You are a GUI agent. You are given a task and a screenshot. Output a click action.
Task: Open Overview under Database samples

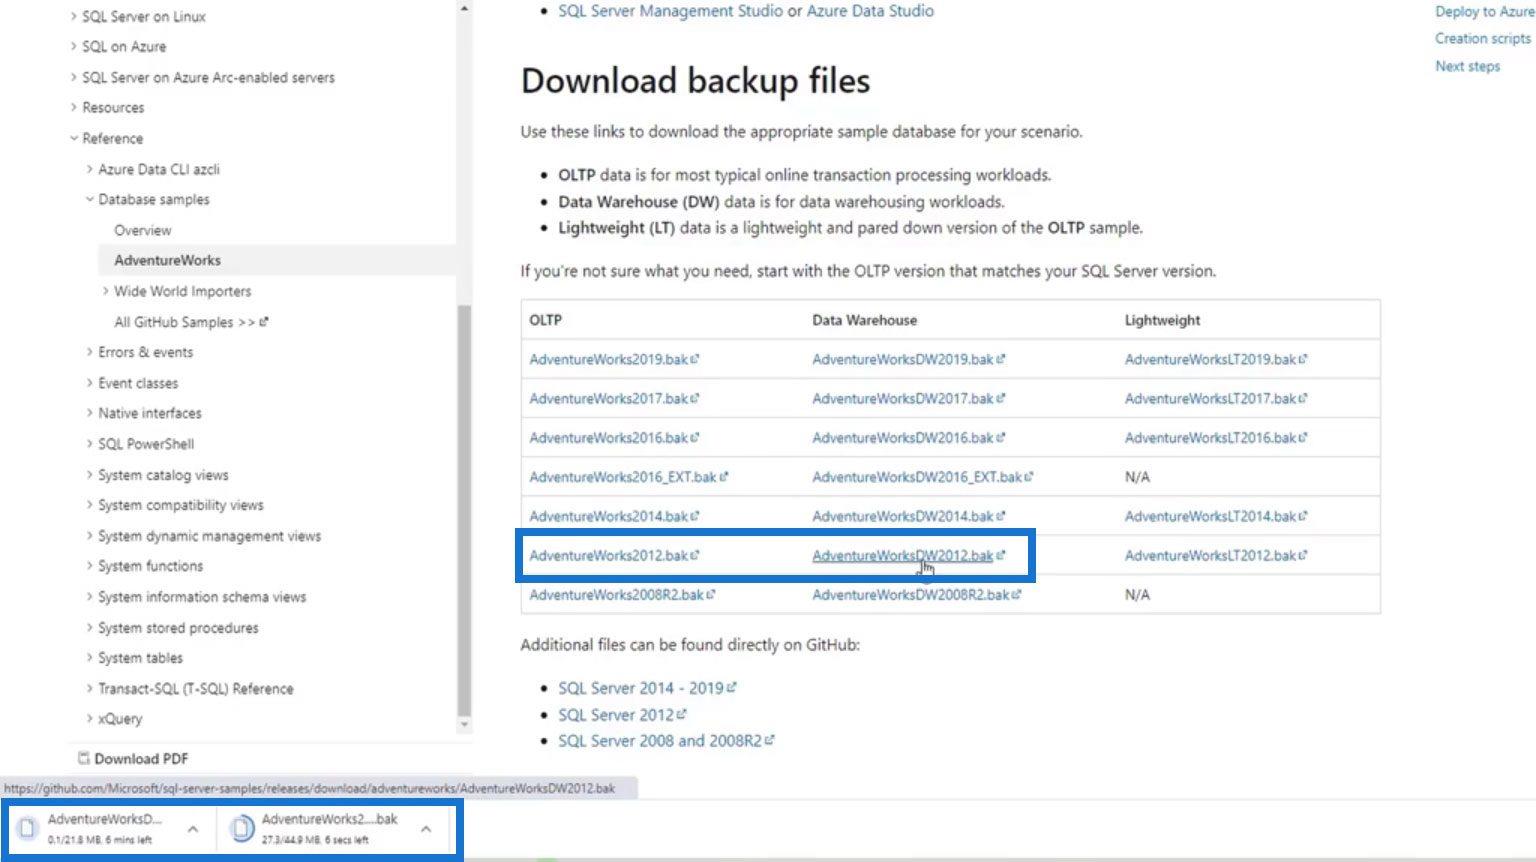click(142, 230)
